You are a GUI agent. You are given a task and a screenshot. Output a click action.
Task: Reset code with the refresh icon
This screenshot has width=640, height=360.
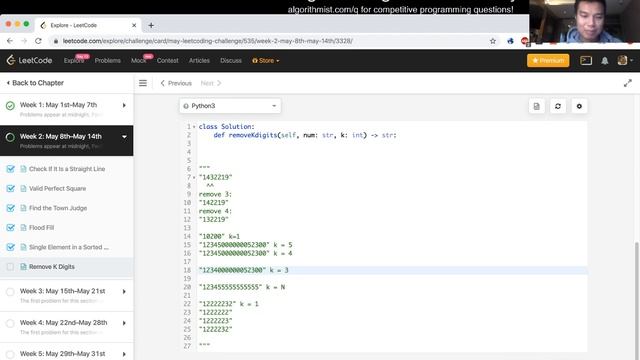click(558, 106)
